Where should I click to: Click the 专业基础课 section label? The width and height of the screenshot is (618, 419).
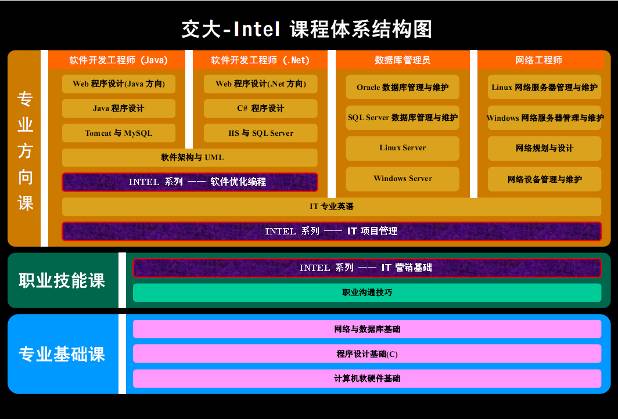click(61, 355)
